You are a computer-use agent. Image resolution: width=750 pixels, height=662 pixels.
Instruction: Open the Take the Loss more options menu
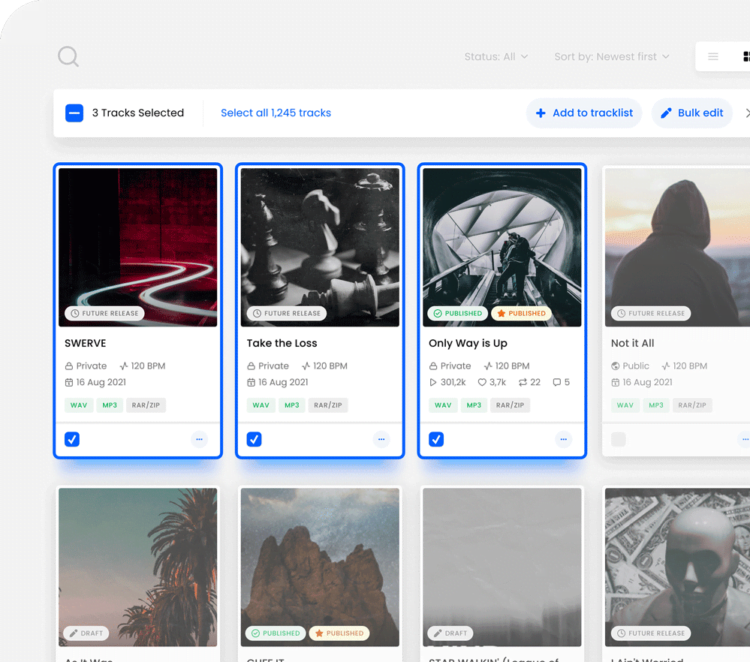click(382, 439)
